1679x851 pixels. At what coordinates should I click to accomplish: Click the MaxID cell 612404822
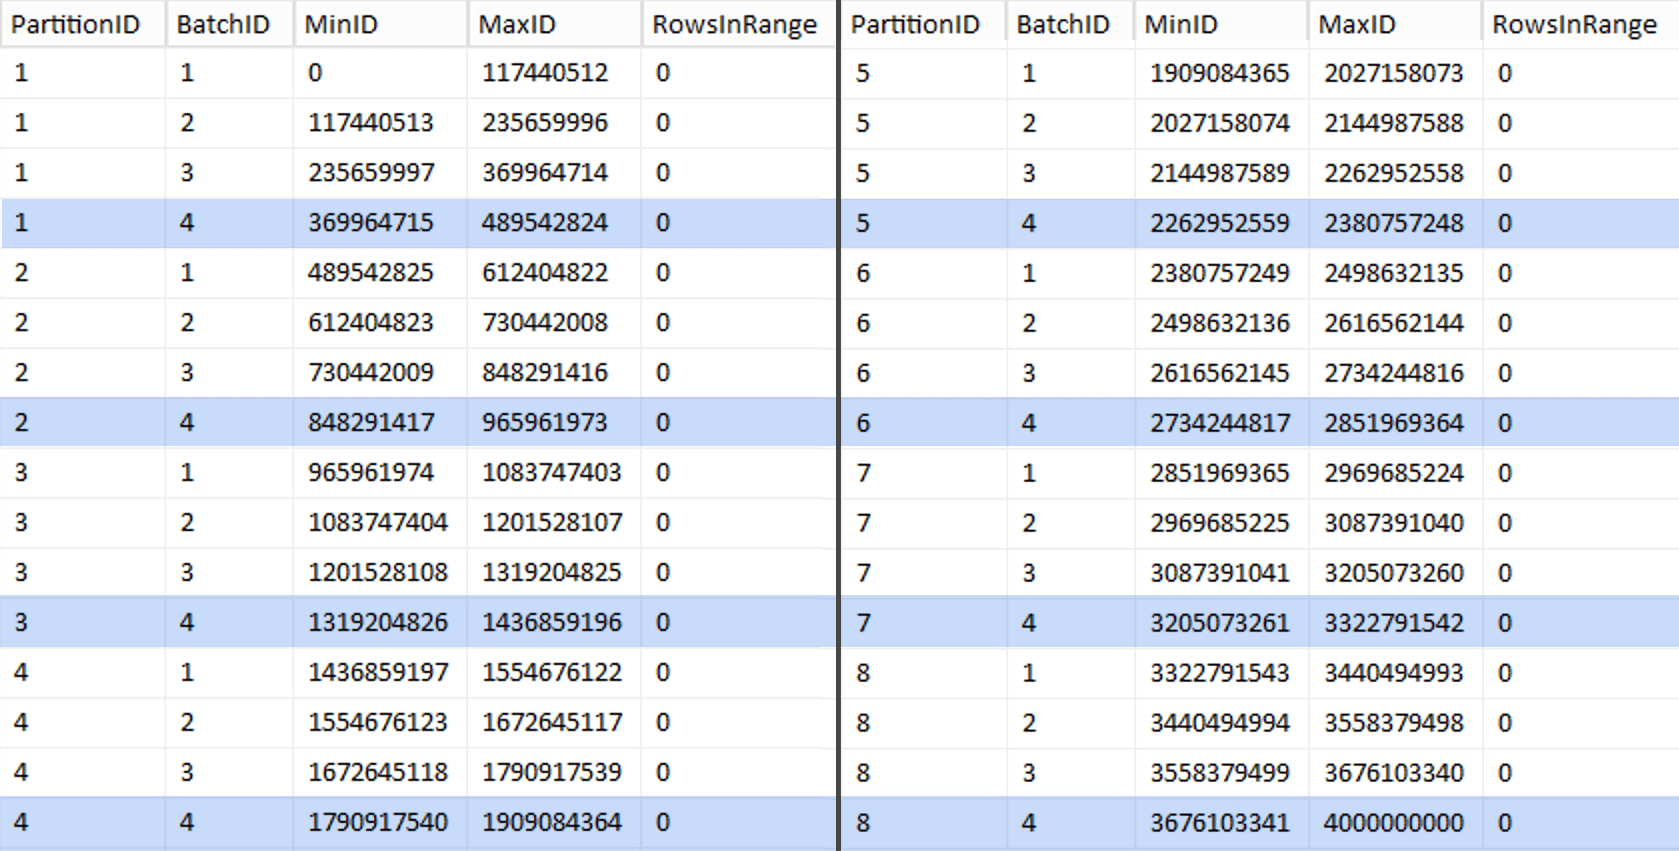click(x=554, y=273)
